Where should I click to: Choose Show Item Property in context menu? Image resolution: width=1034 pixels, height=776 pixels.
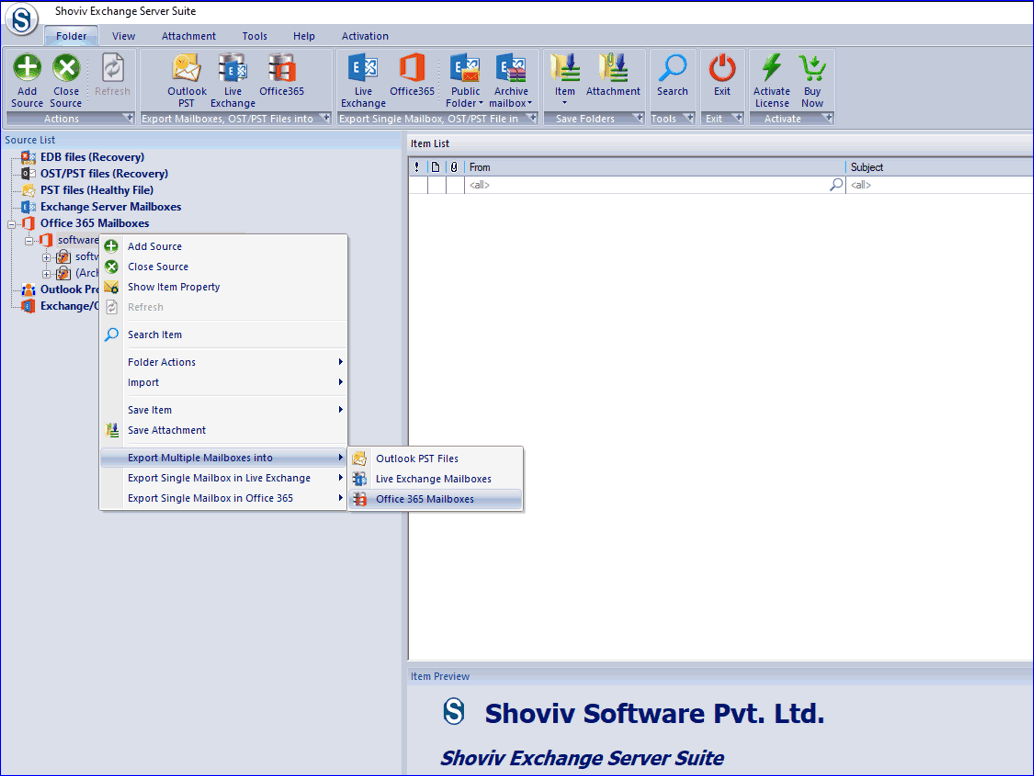pos(223,287)
